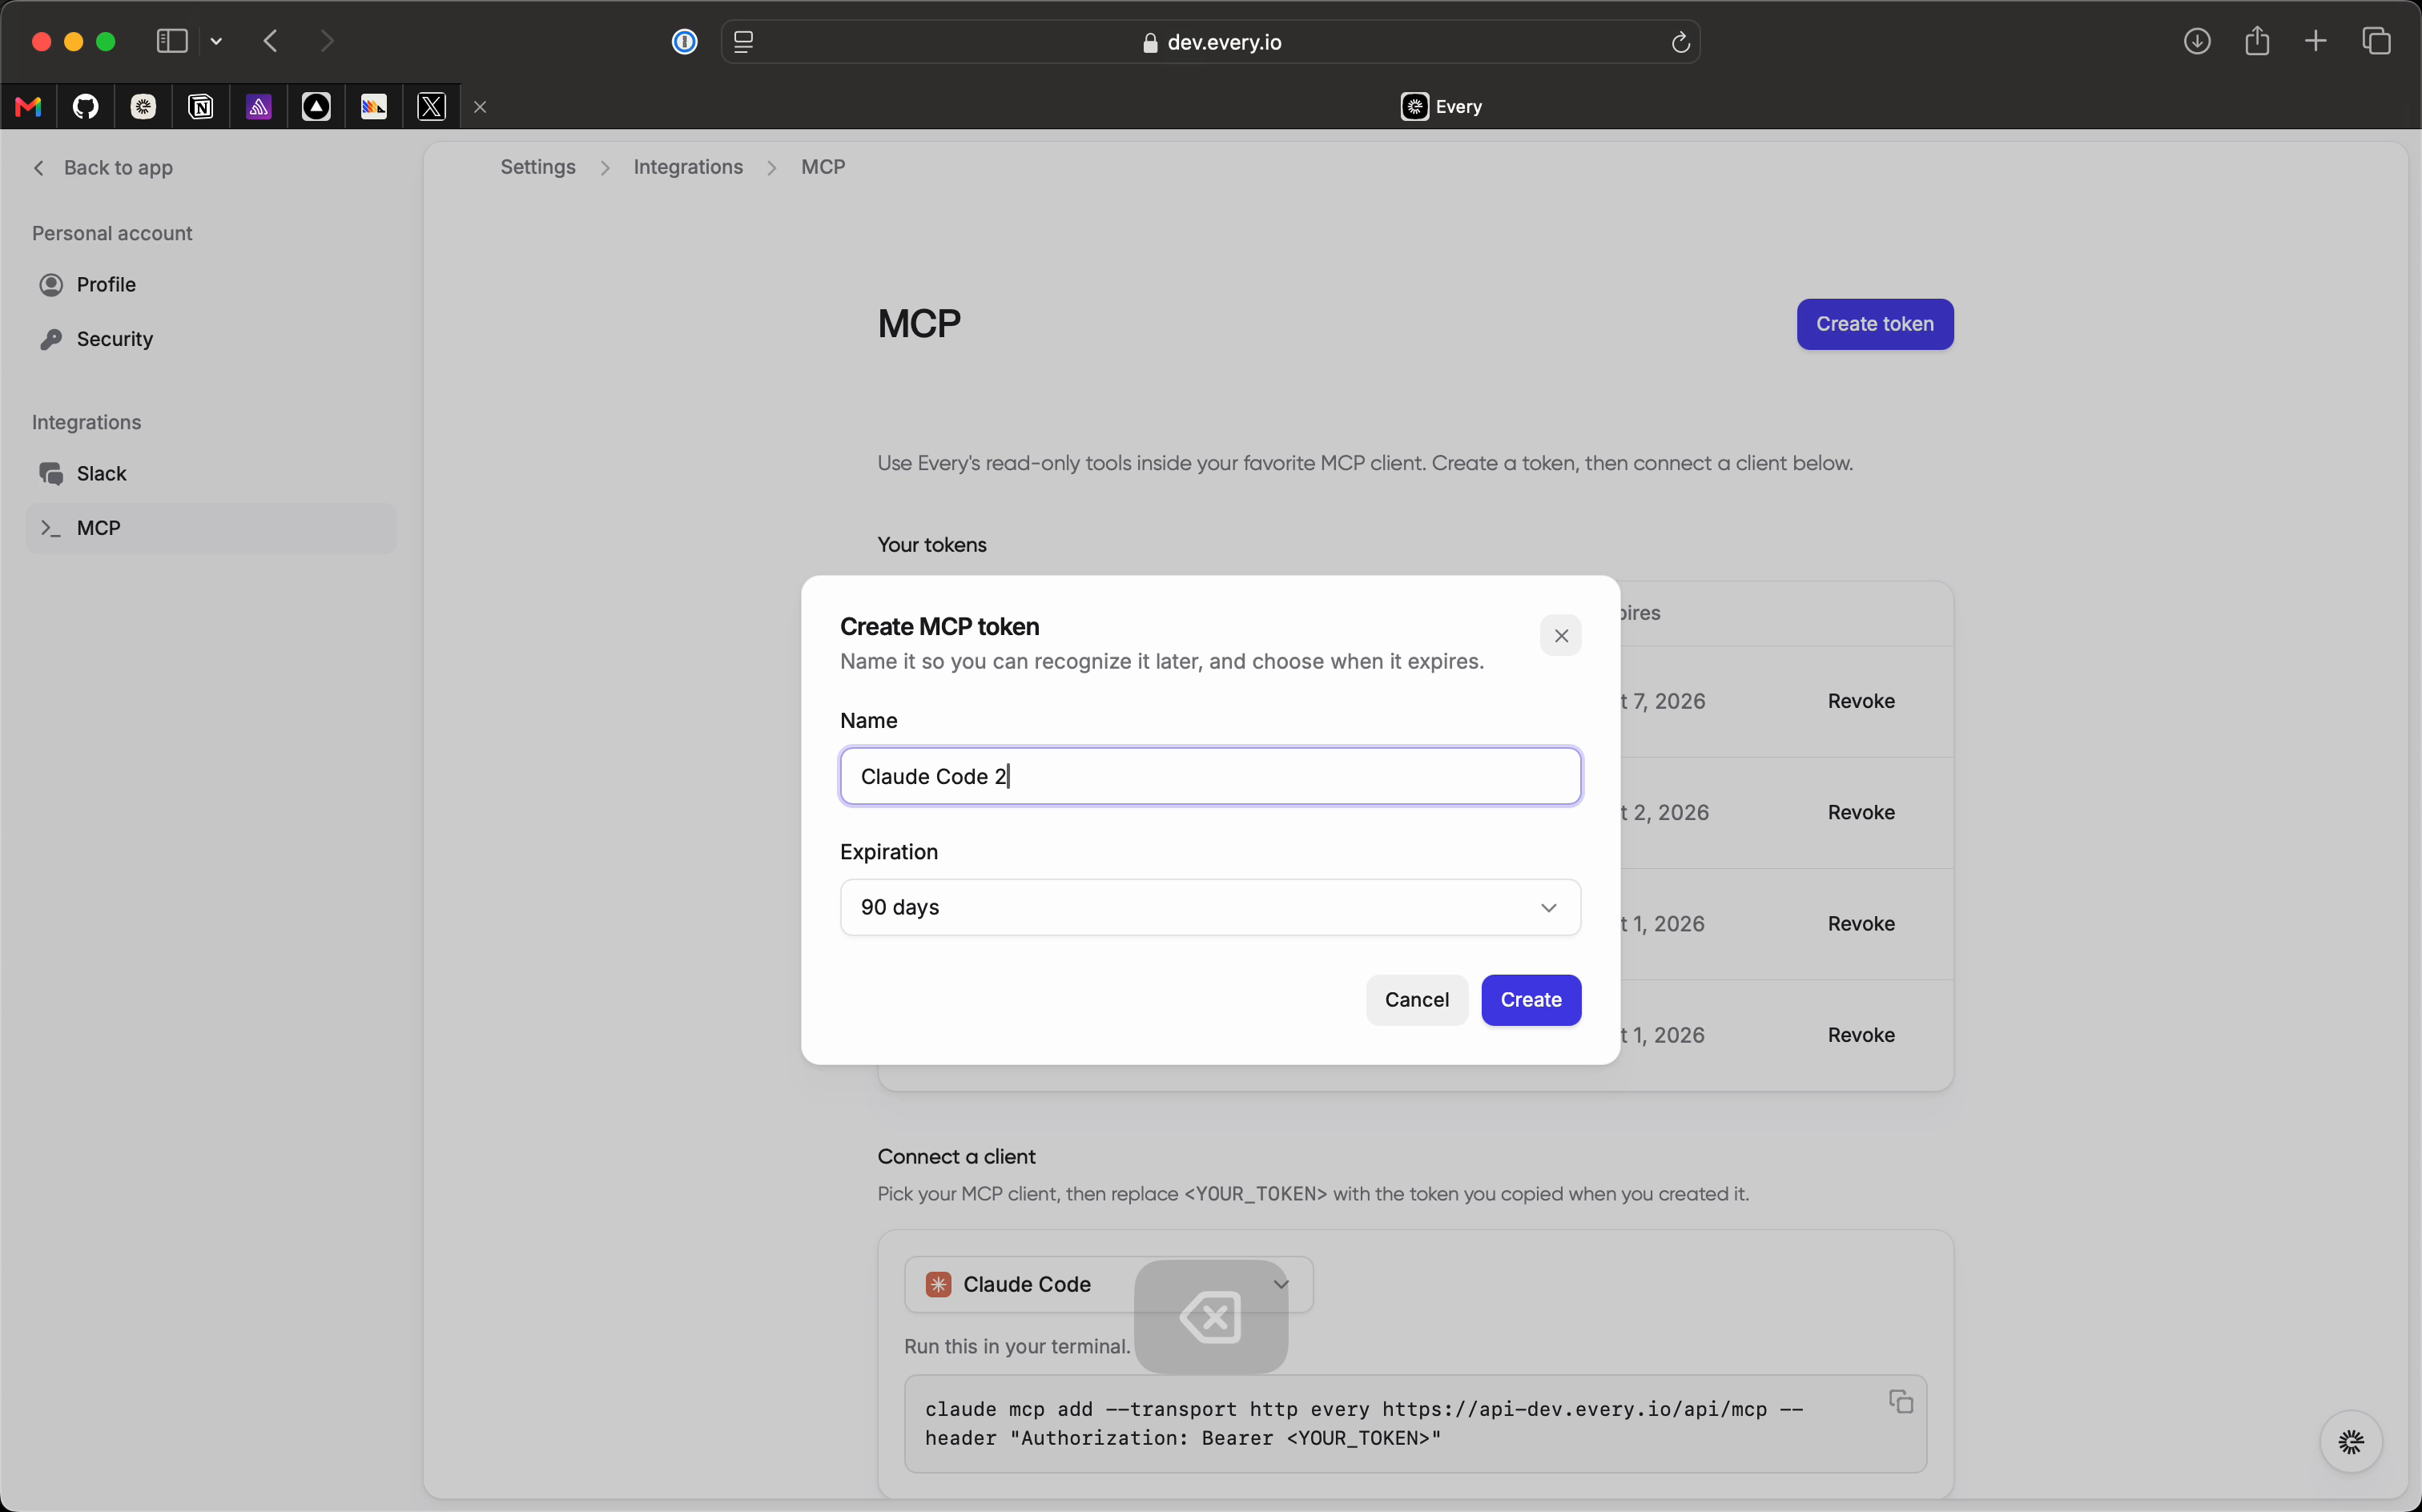Image resolution: width=2422 pixels, height=1512 pixels.
Task: Click the Settings breadcrumb
Action: 538,167
